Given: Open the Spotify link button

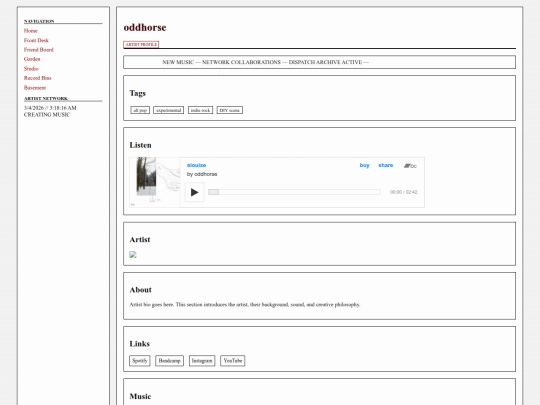Looking at the screenshot, I should click(140, 361).
